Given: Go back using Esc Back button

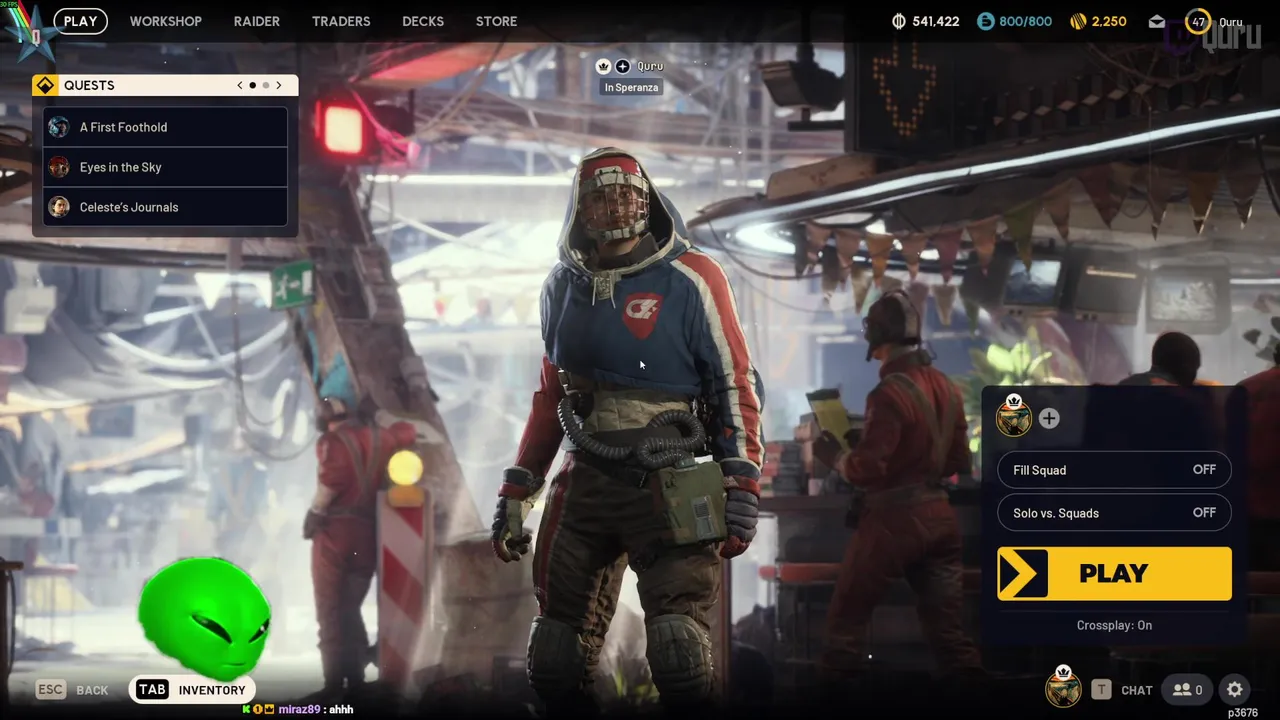Looking at the screenshot, I should pos(72,690).
